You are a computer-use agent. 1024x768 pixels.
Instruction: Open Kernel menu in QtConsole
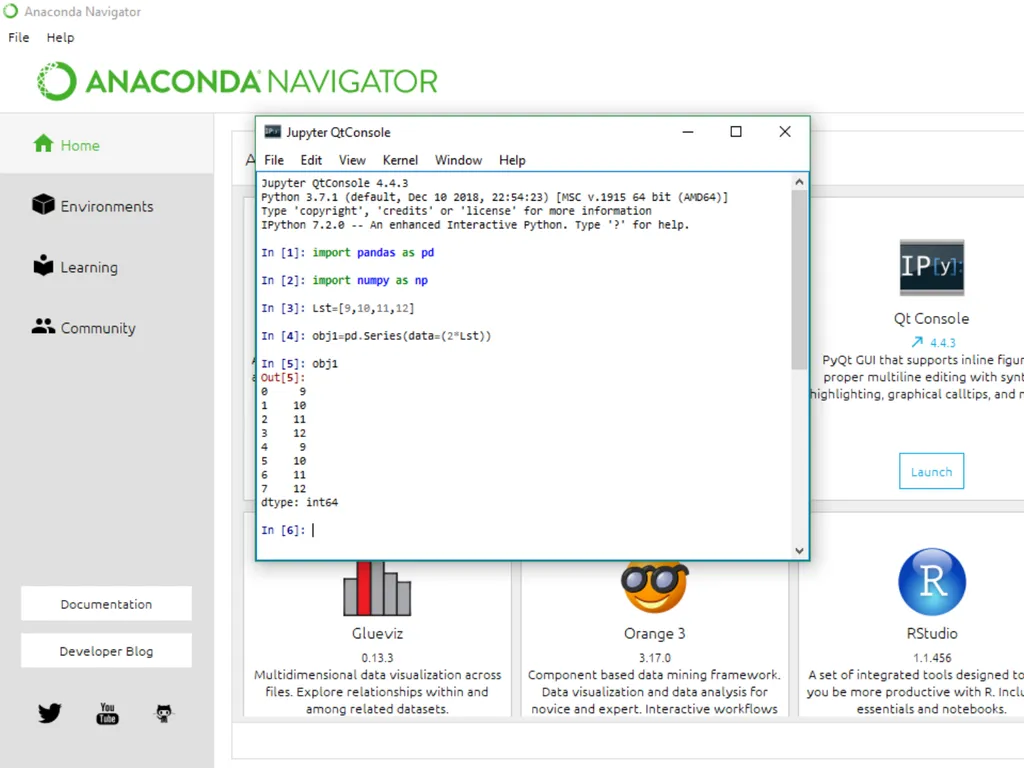pos(400,160)
